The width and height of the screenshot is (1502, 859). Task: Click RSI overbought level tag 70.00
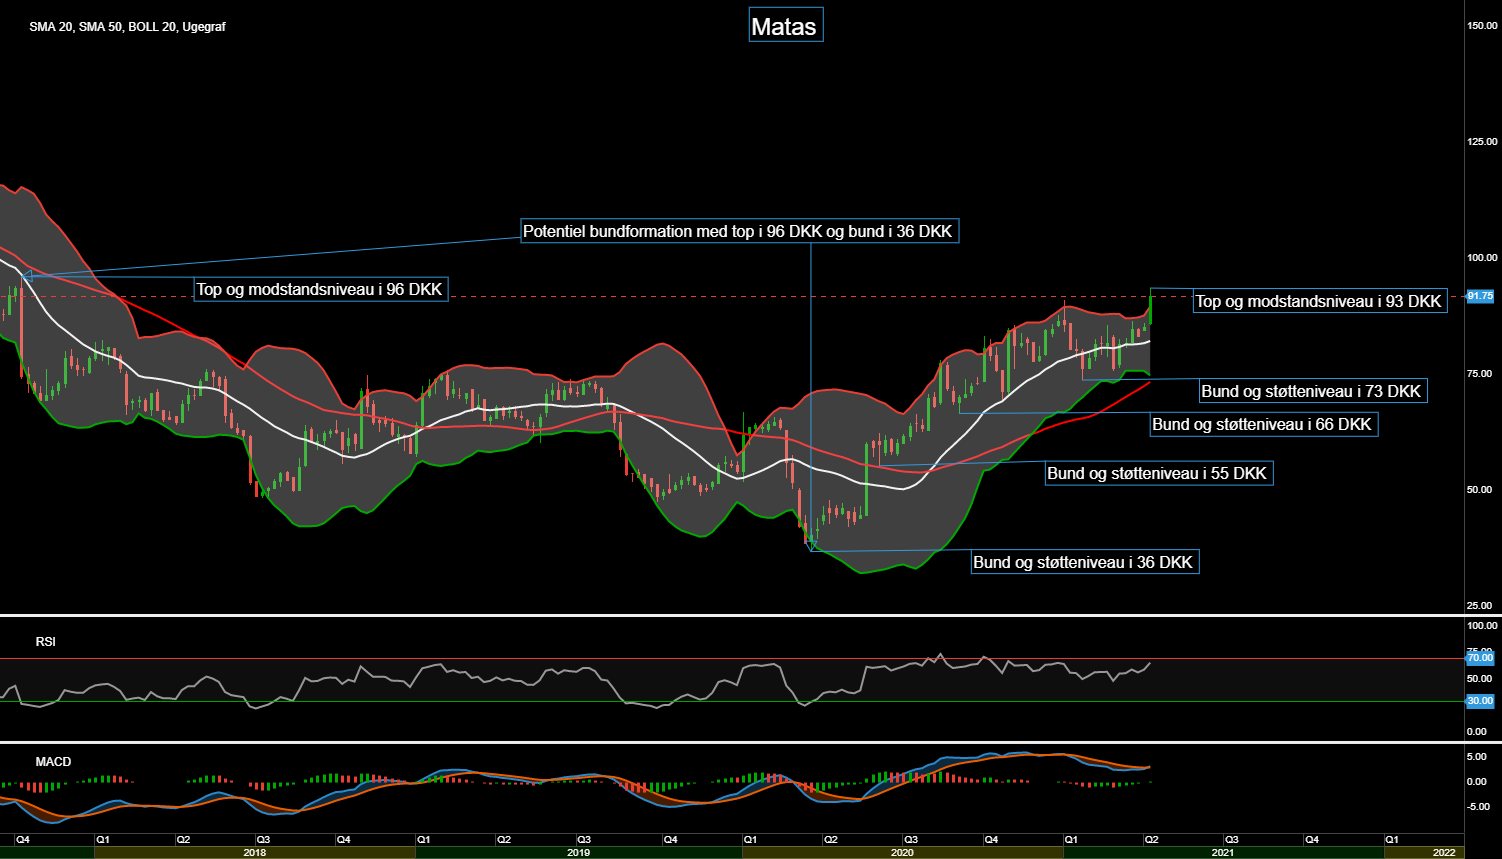click(x=1479, y=658)
